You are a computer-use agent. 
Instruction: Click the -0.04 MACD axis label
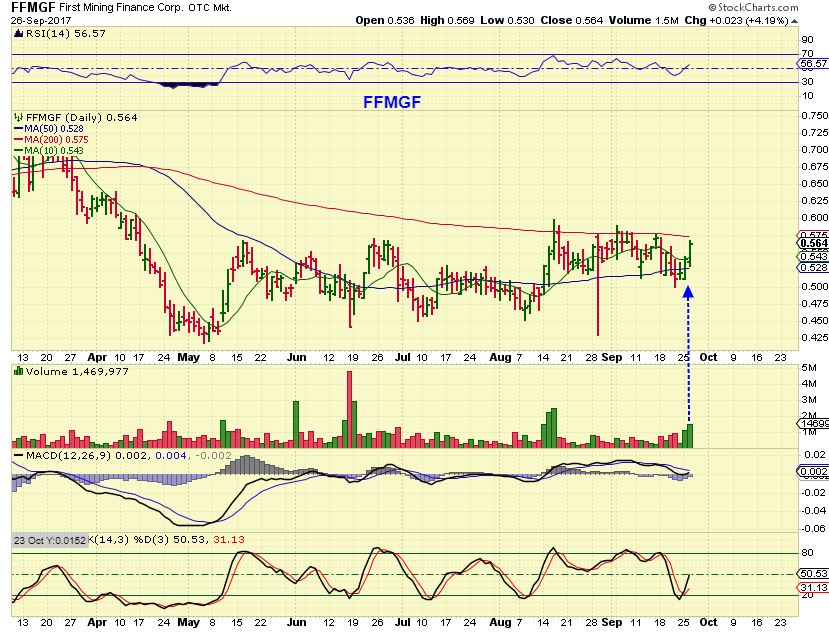coord(814,510)
